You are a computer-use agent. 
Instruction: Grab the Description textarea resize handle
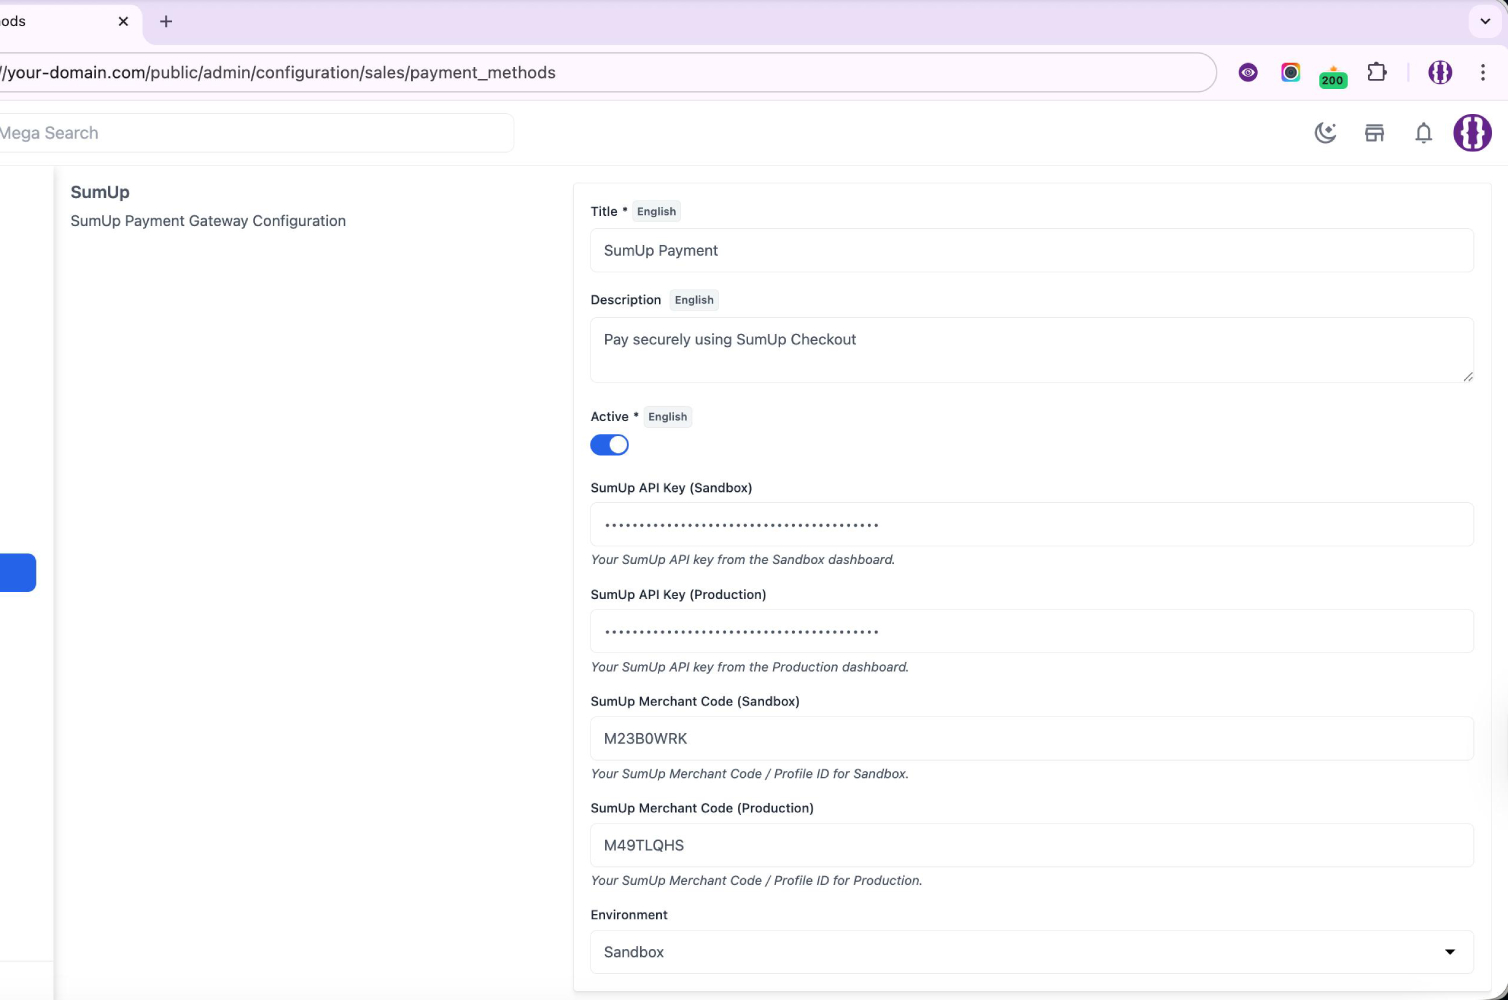coord(1468,376)
